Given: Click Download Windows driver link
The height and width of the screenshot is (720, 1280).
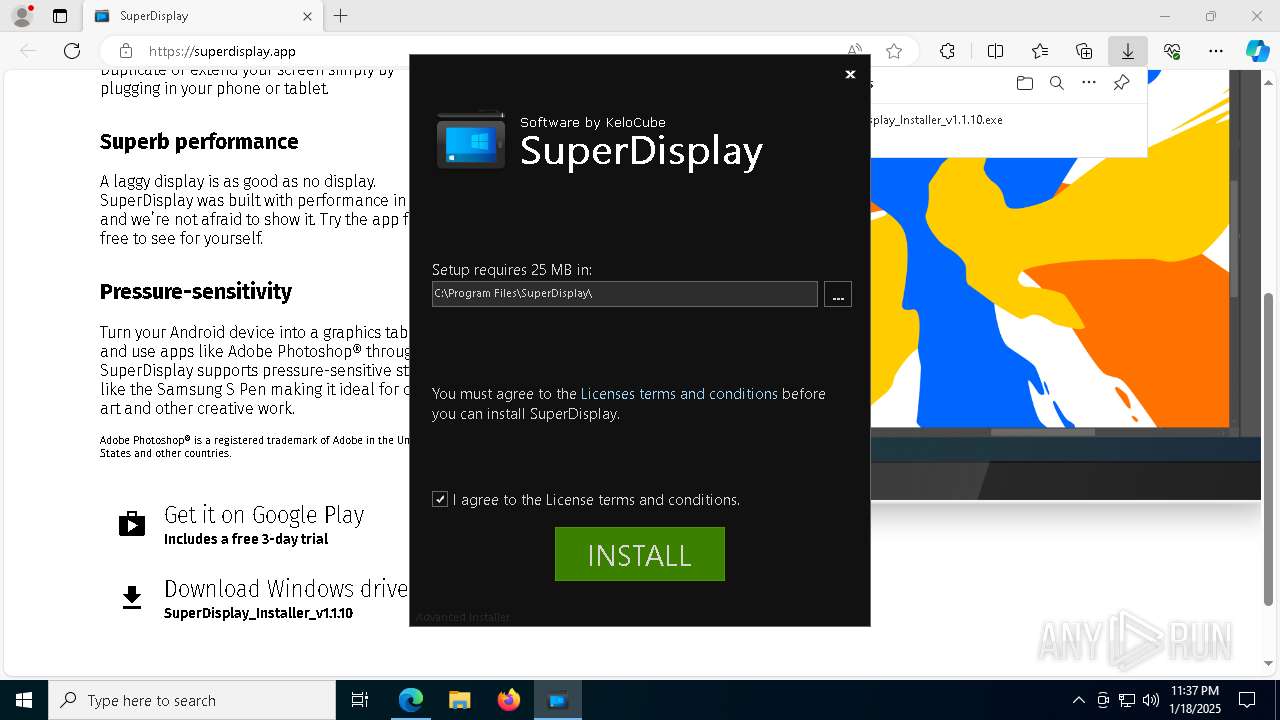Looking at the screenshot, I should (286, 589).
